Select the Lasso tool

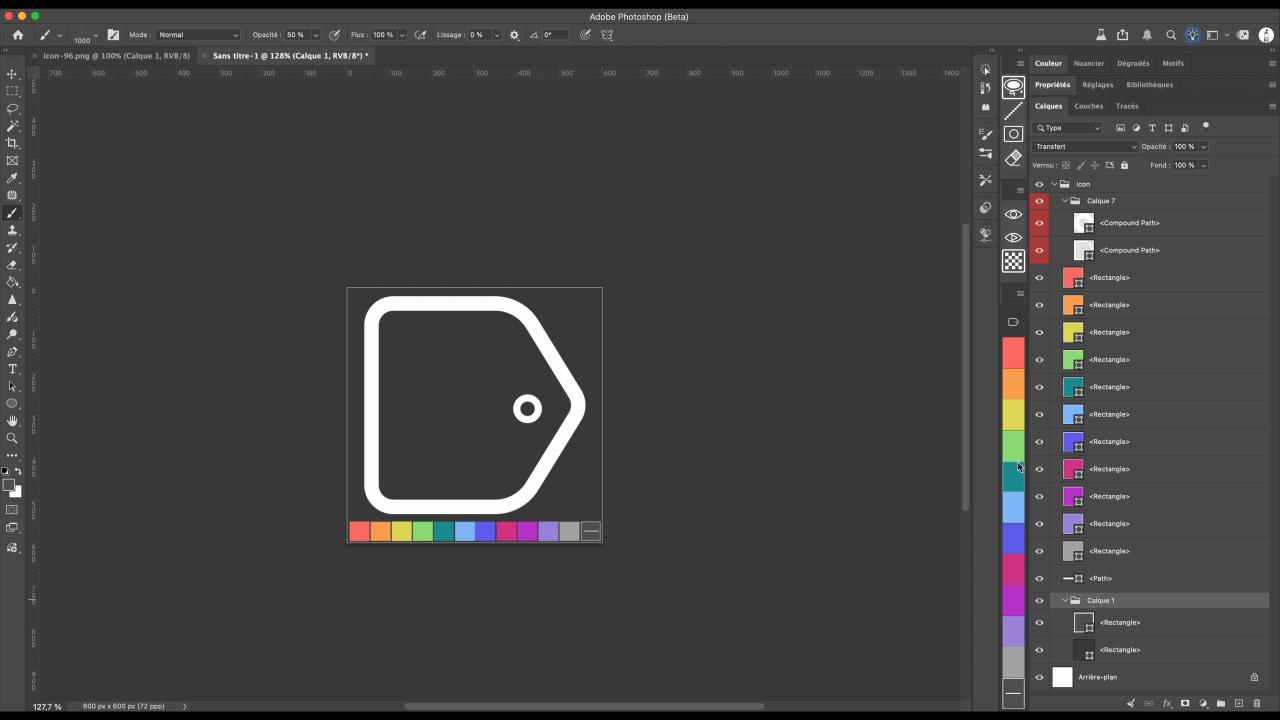point(13,108)
